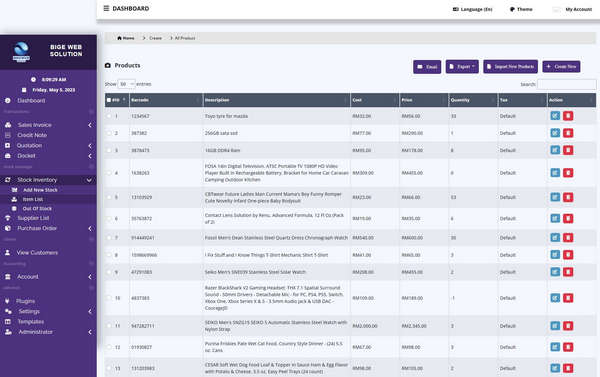
Task: Open Add New Stock submenu item
Action: point(40,190)
